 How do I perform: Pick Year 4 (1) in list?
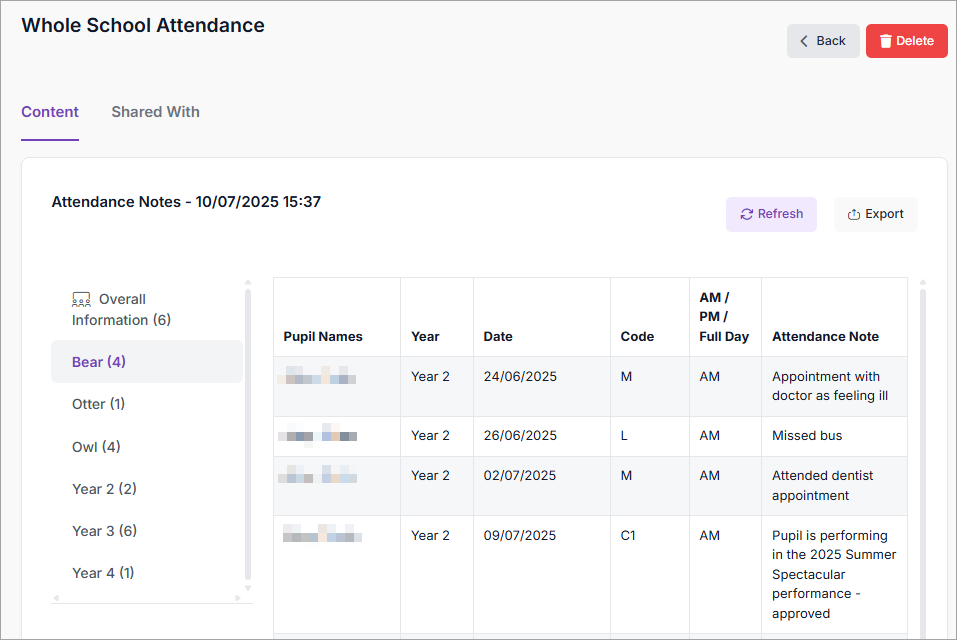click(x=103, y=573)
